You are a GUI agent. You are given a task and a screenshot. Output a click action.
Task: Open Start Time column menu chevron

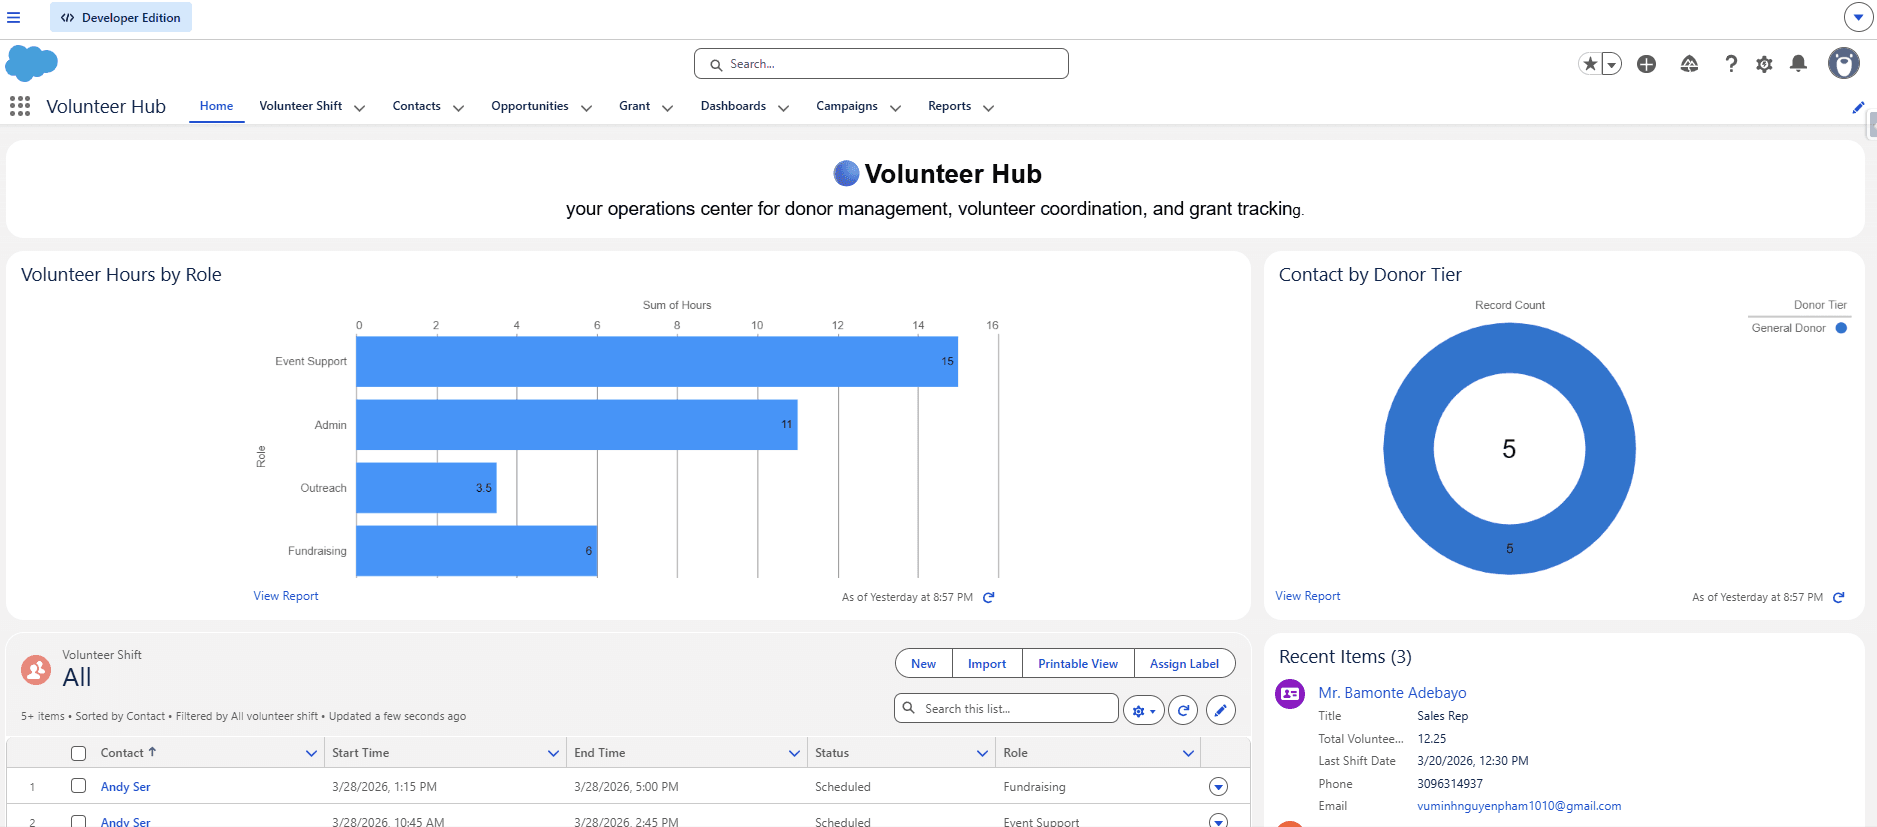coord(553,753)
